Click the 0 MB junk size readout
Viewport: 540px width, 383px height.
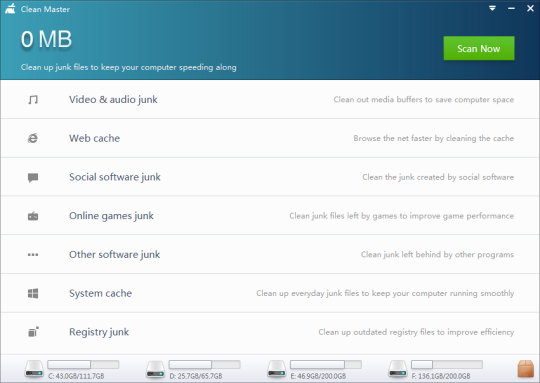(x=46, y=39)
